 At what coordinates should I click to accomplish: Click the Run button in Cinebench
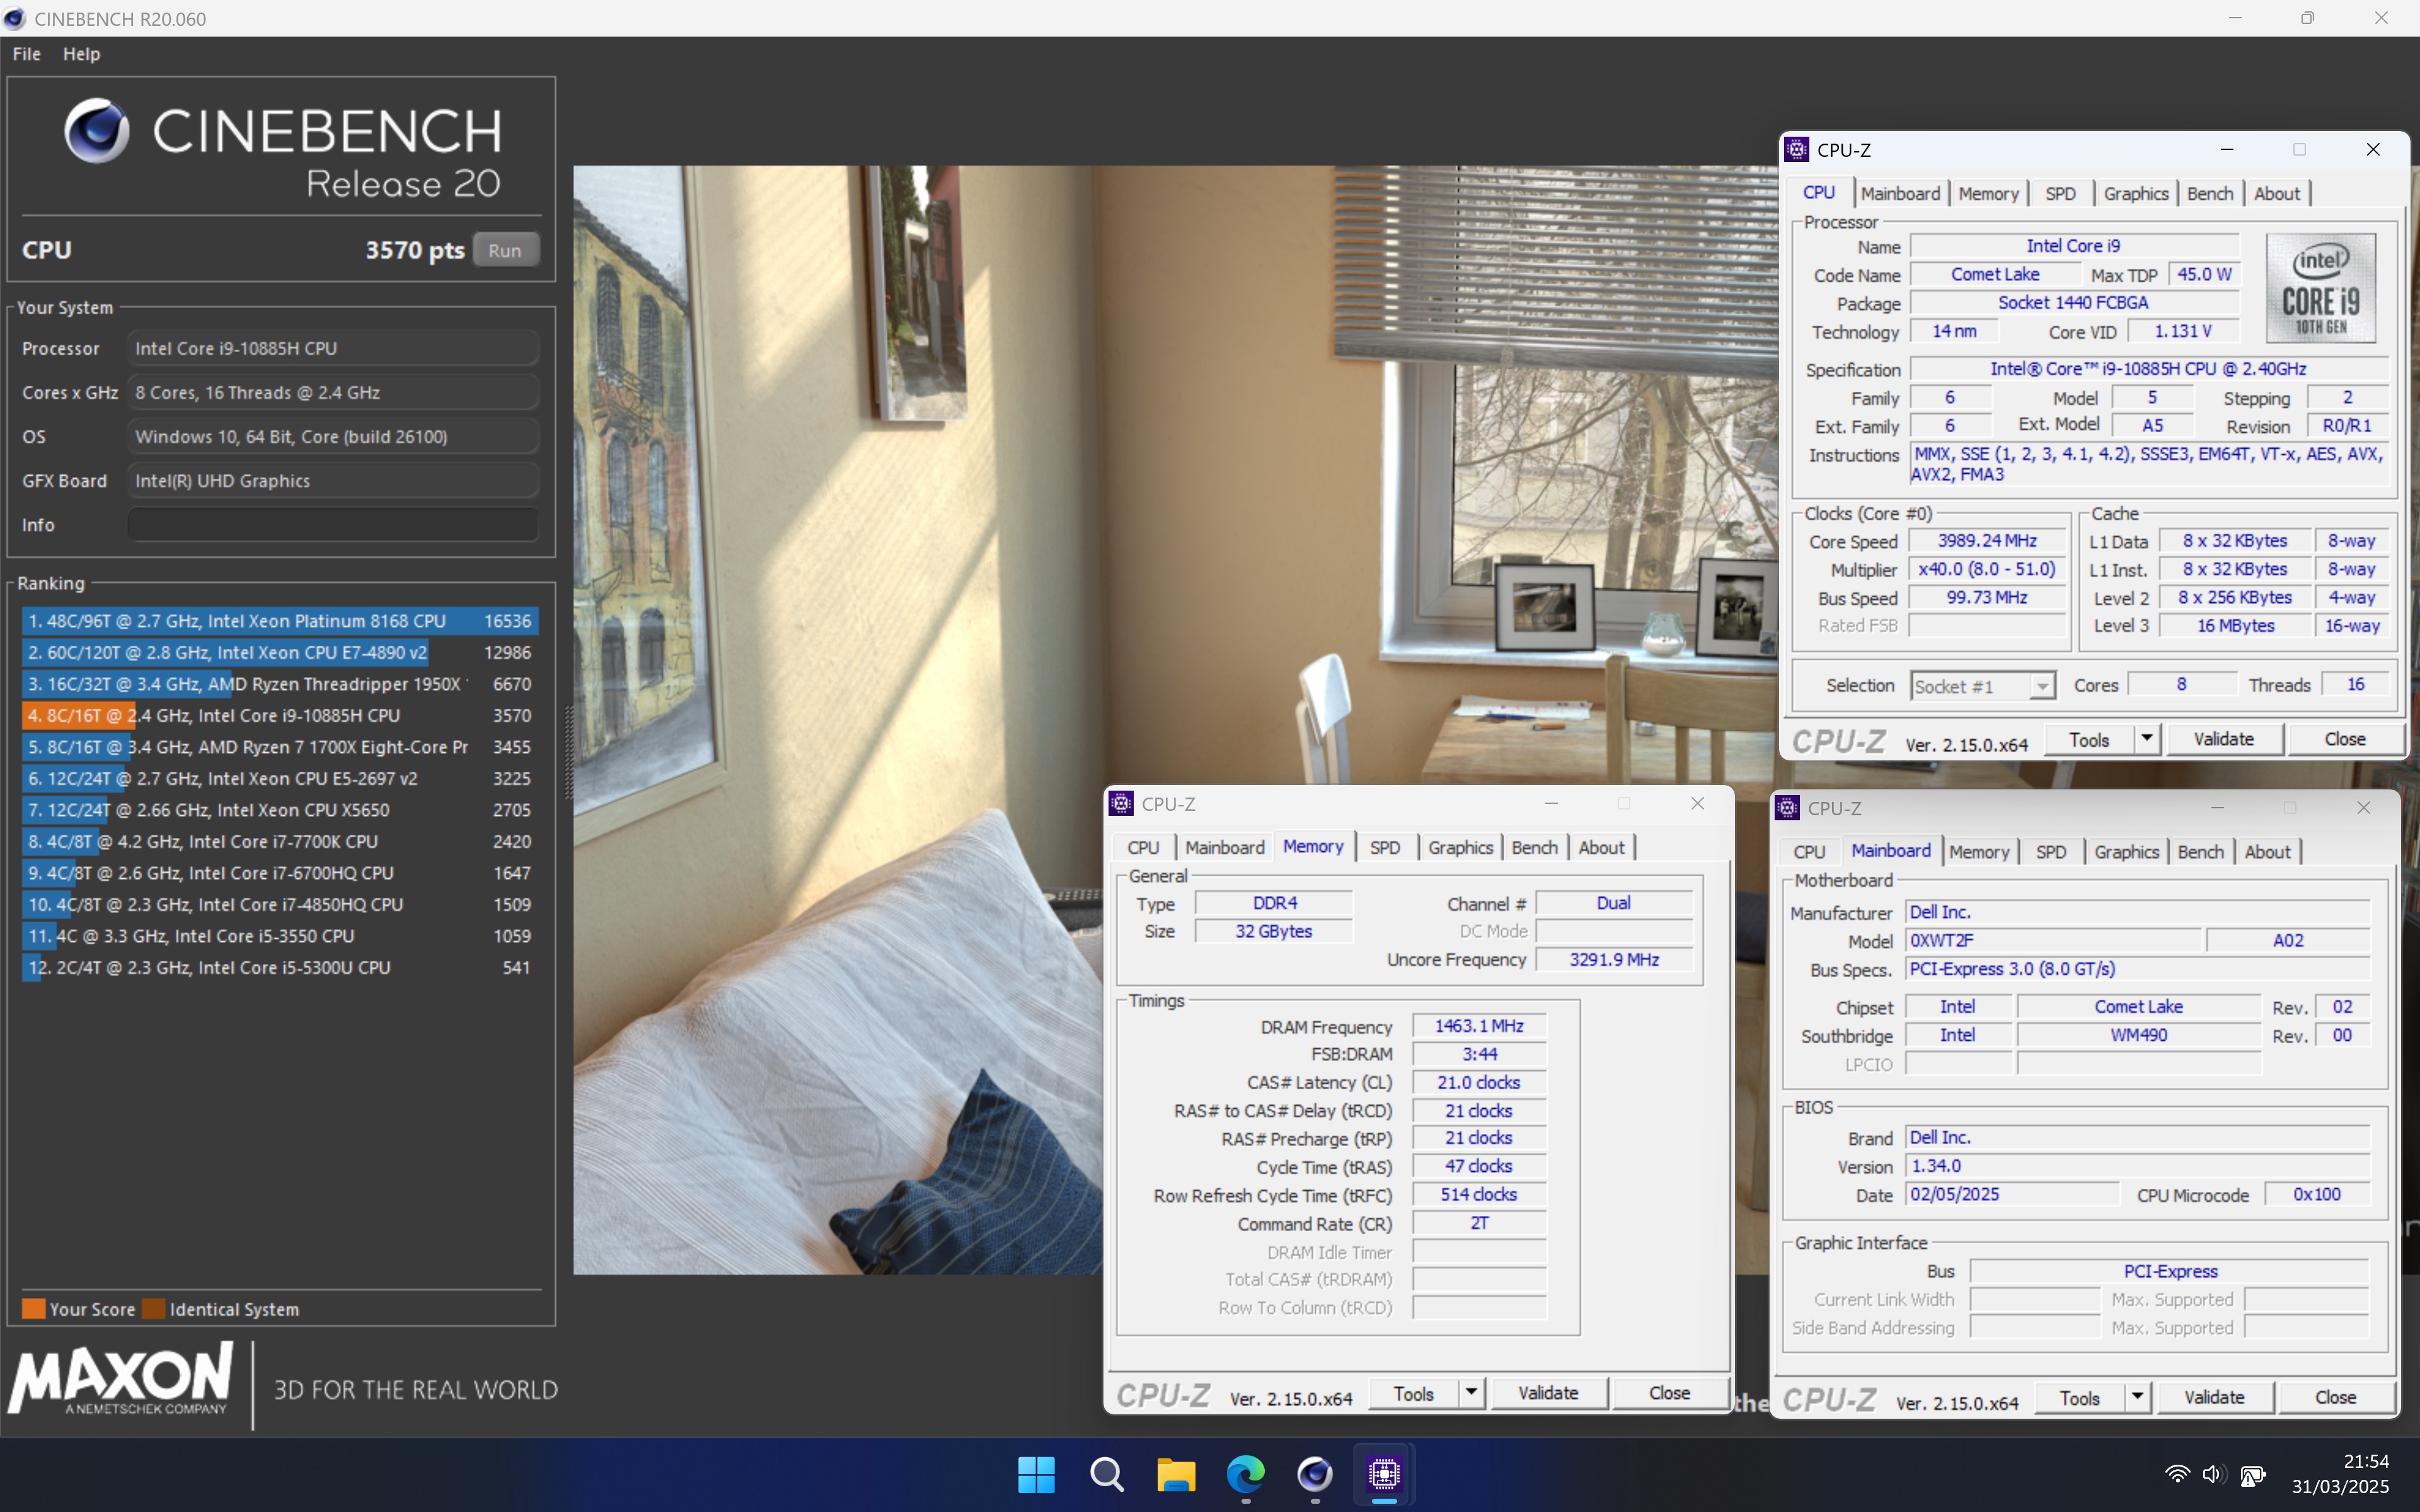tap(505, 250)
